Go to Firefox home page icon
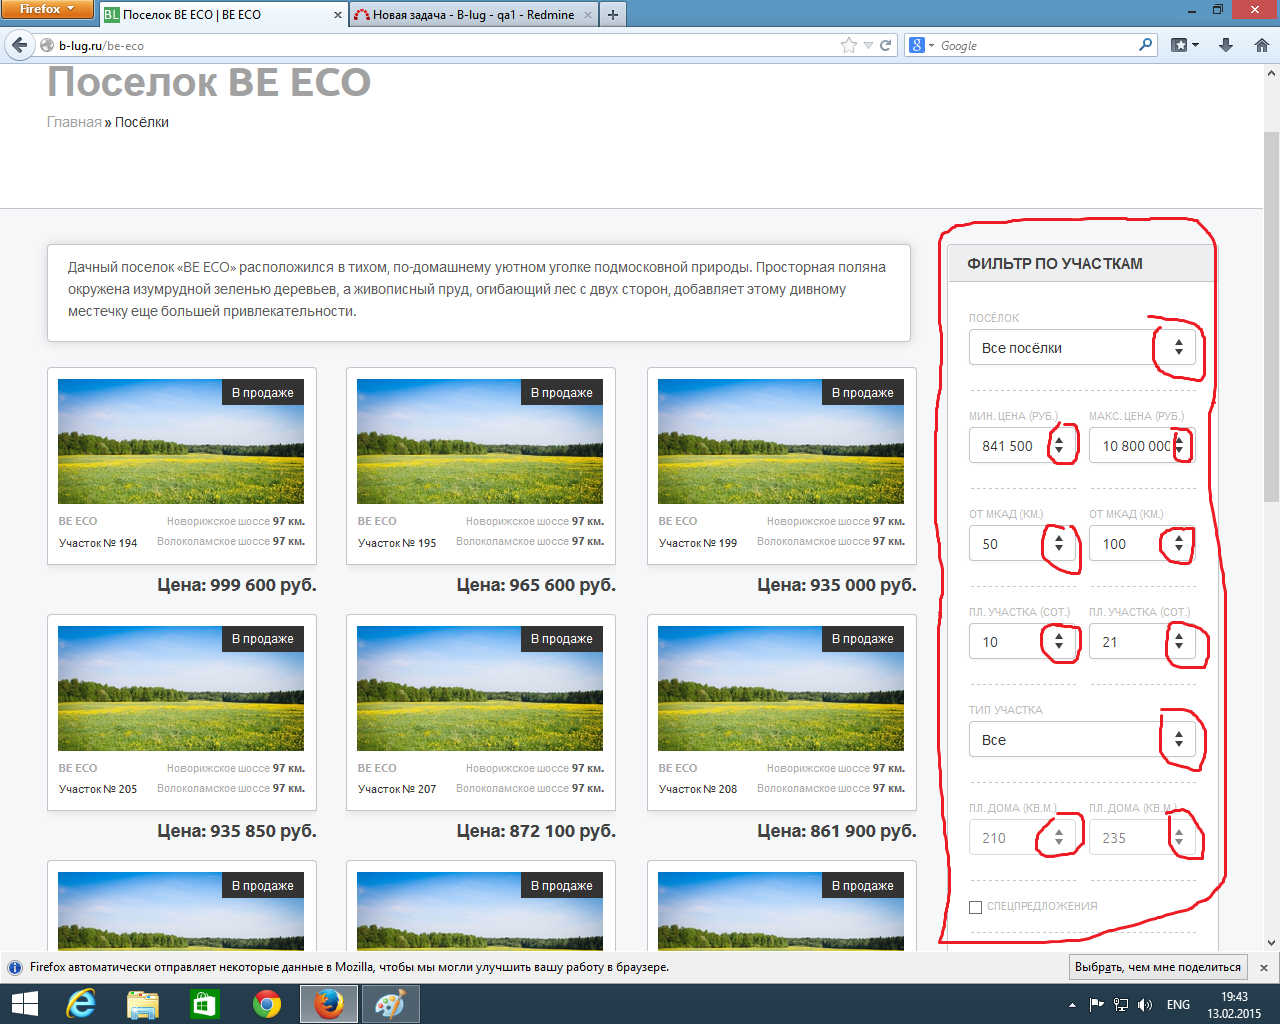 (1261, 45)
